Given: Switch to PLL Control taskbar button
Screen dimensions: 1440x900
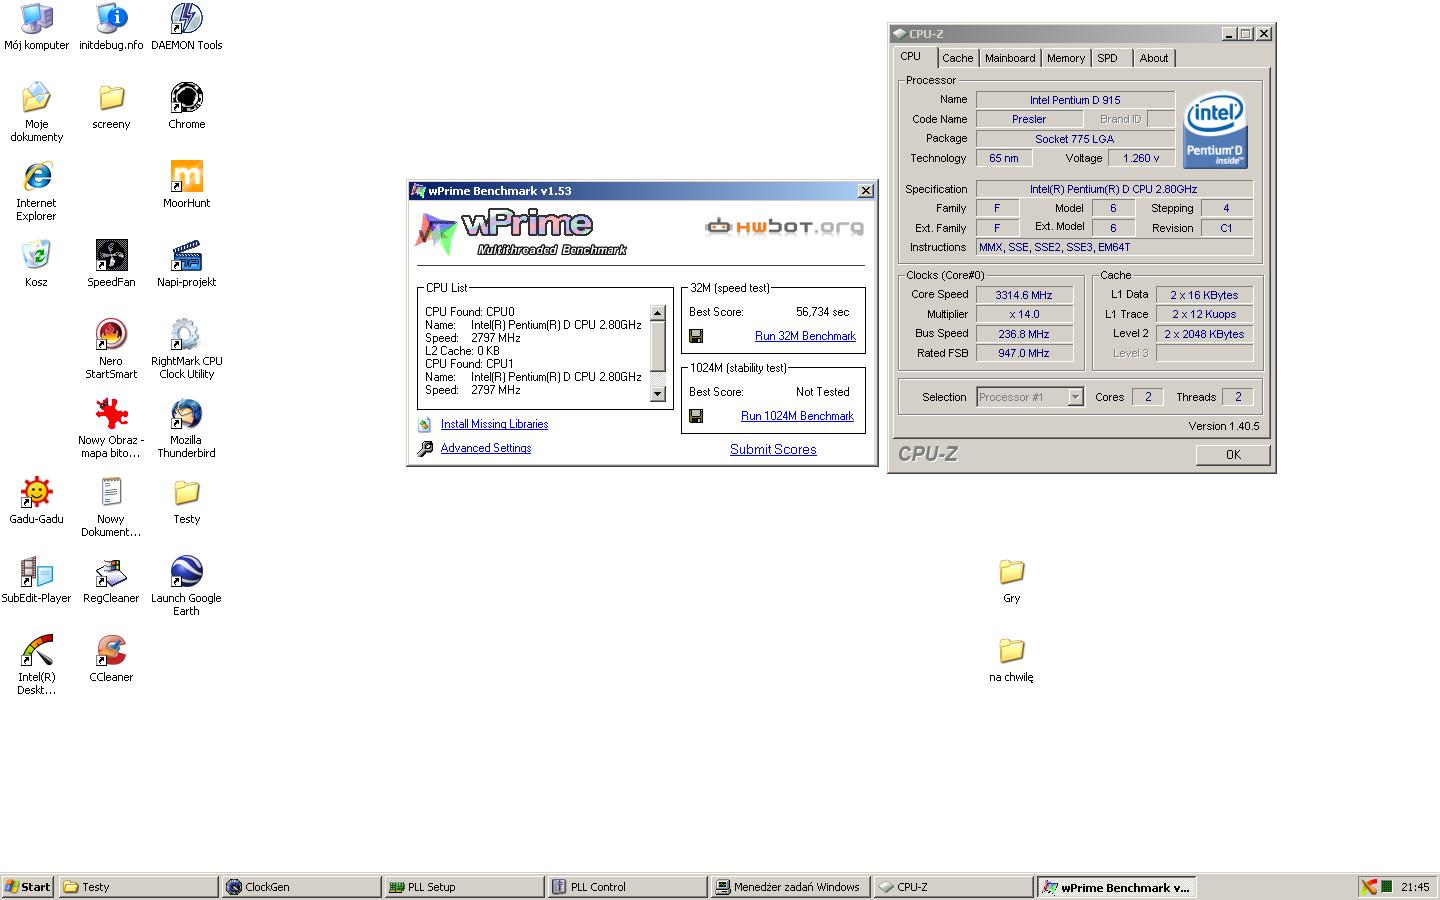Looking at the screenshot, I should click(628, 886).
